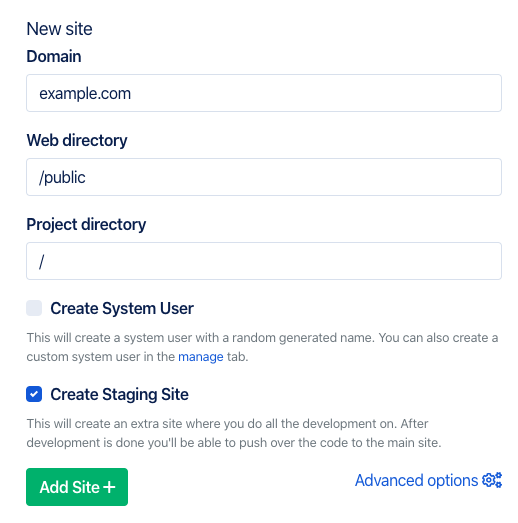Click the /public text in Web directory
Screen dimensions: 518x523
pyautogui.click(x=62, y=177)
